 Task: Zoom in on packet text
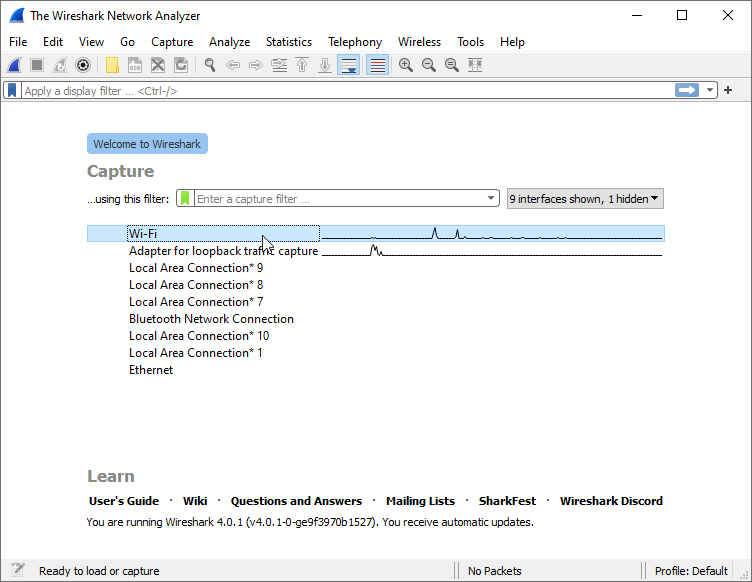point(405,65)
